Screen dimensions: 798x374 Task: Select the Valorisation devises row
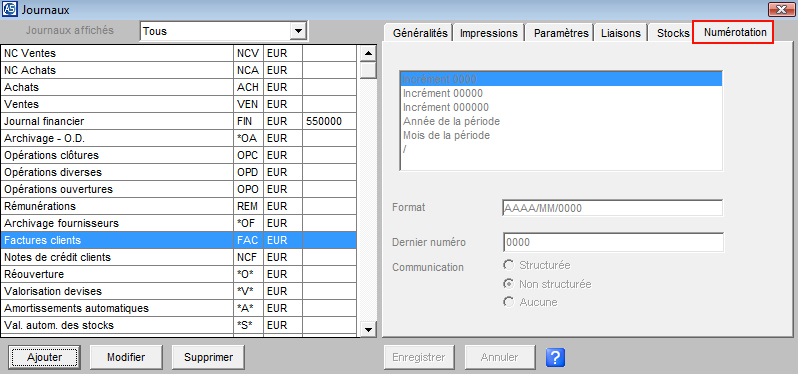point(179,291)
